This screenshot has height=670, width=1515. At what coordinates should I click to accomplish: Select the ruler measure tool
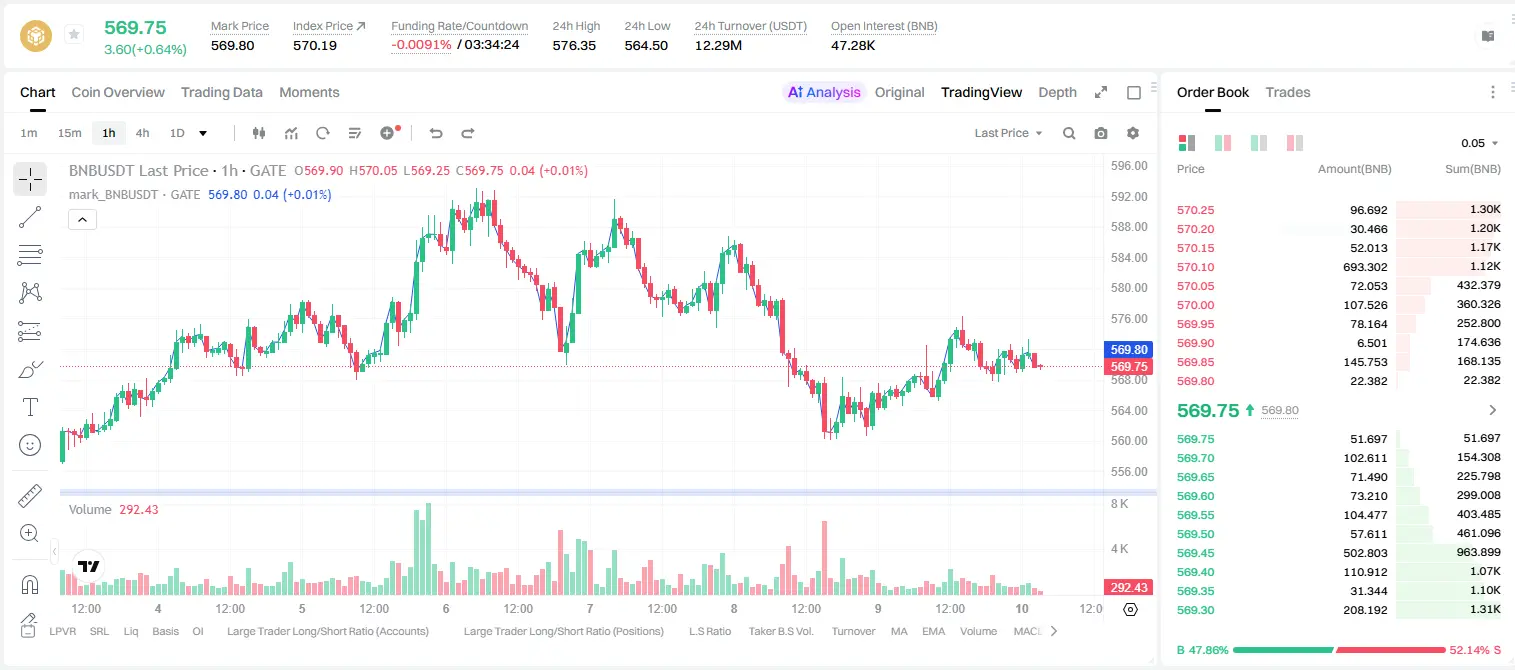30,496
